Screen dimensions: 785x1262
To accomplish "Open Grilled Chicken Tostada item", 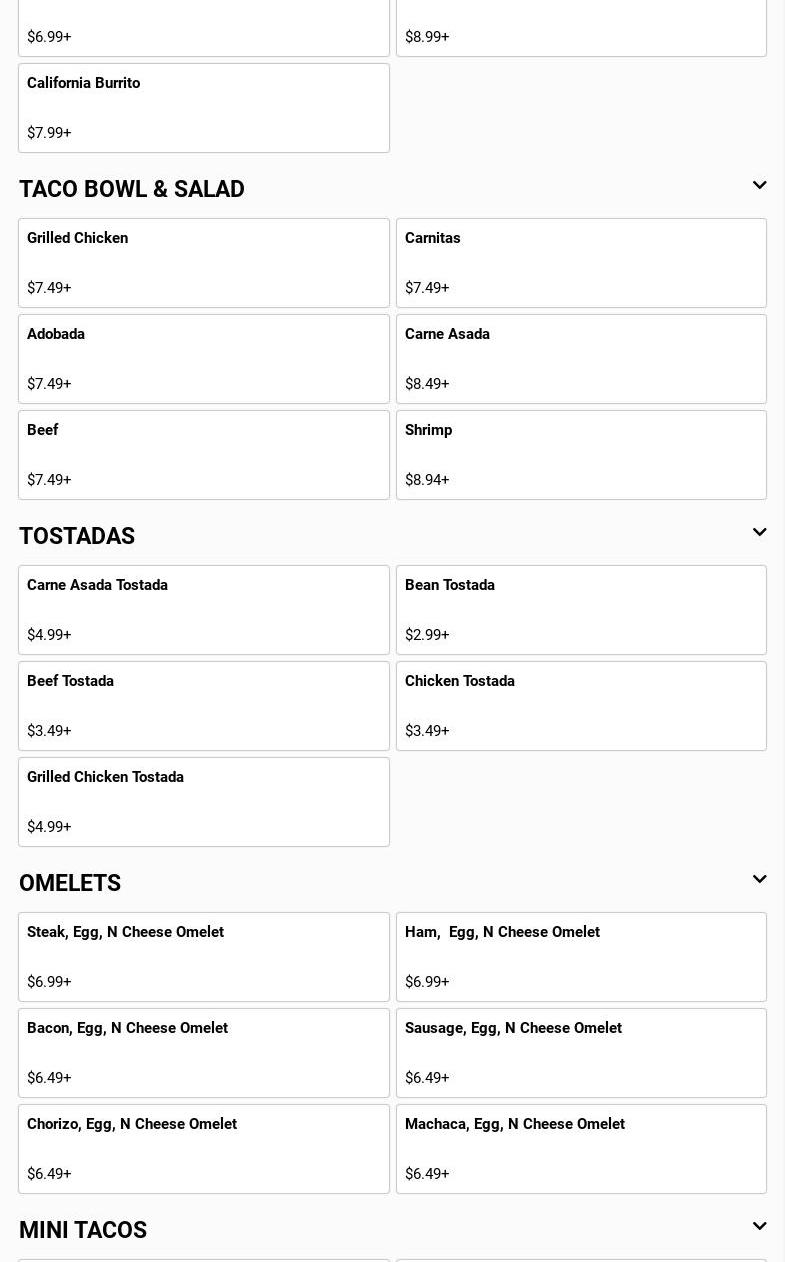I will click(204, 802).
